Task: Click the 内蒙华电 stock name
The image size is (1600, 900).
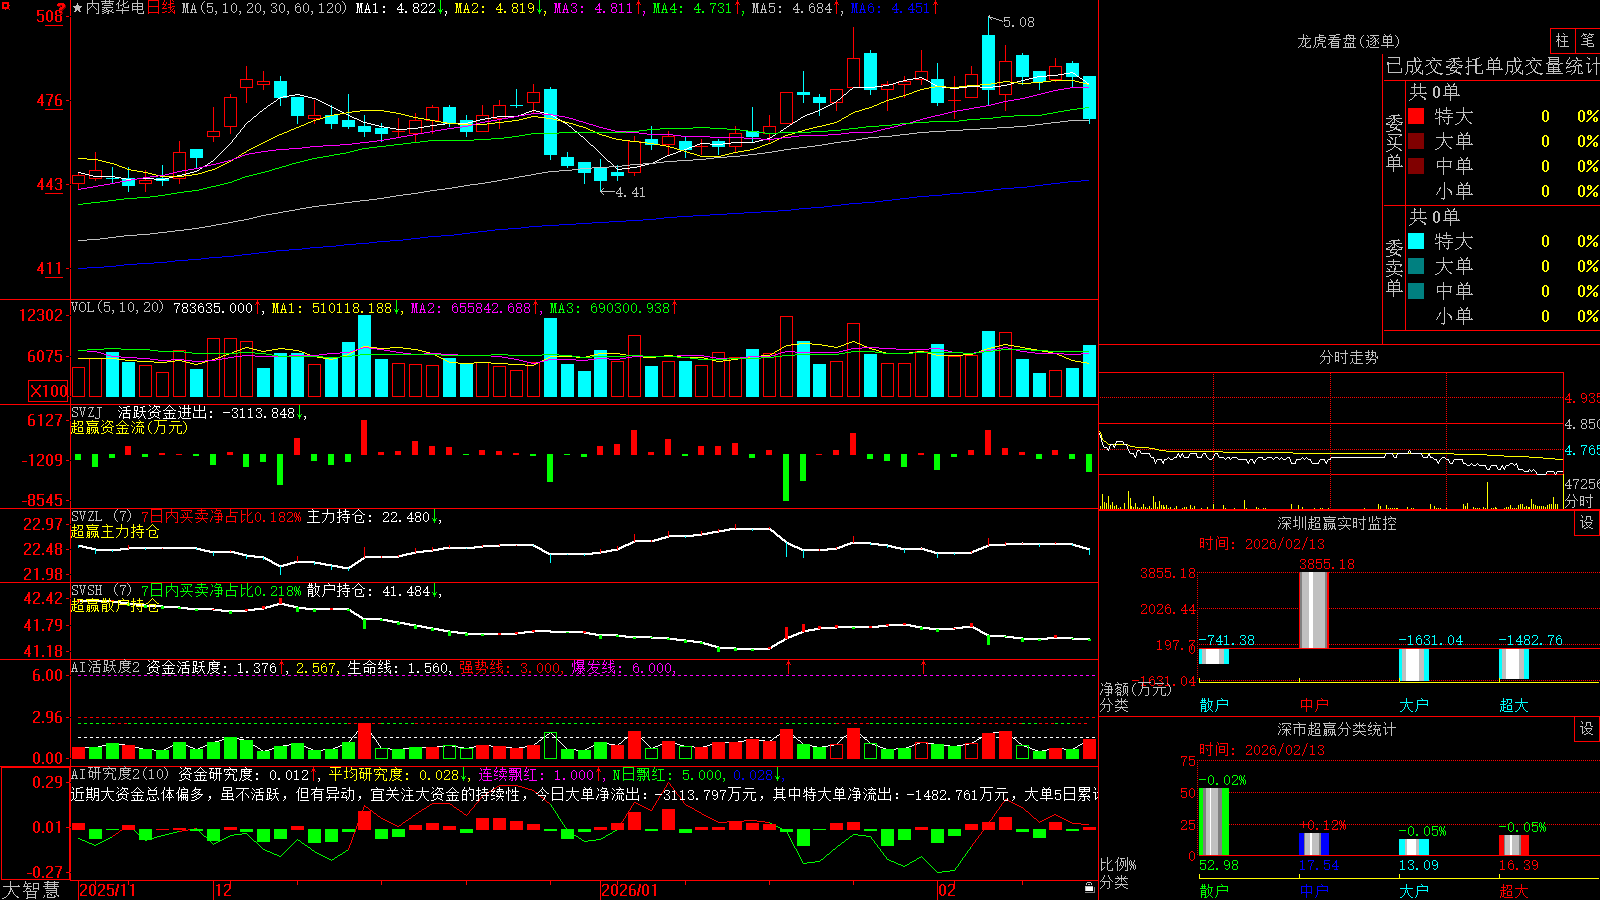Action: tap(115, 8)
